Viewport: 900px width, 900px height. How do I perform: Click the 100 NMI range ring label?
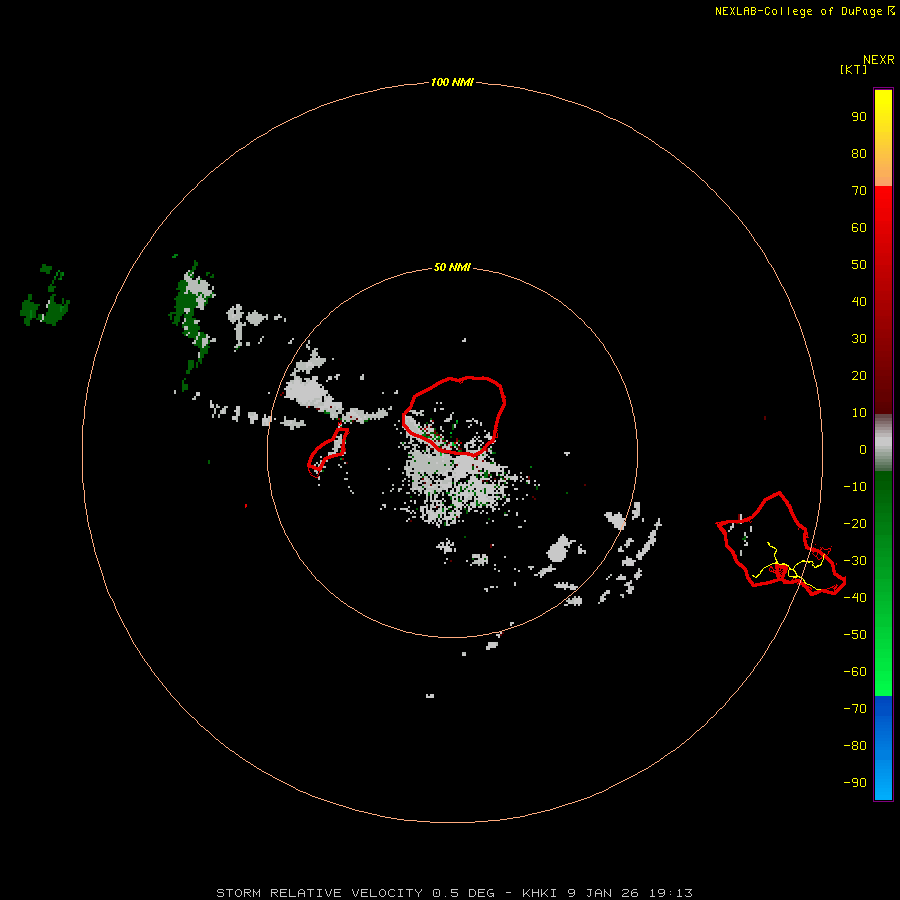[x=452, y=83]
